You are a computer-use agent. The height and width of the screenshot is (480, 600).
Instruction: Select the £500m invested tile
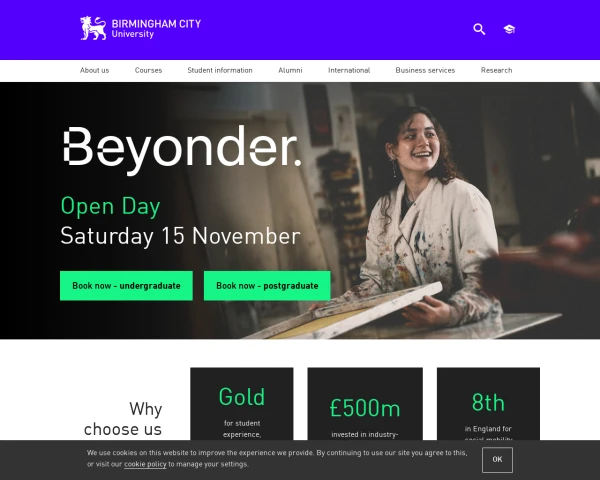pyautogui.click(x=365, y=404)
